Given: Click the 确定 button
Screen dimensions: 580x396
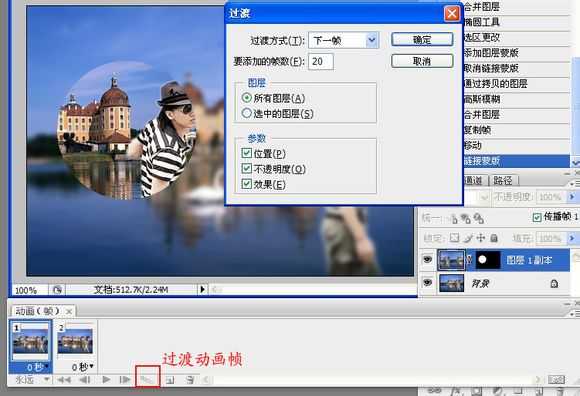Looking at the screenshot, I should click(422, 39).
